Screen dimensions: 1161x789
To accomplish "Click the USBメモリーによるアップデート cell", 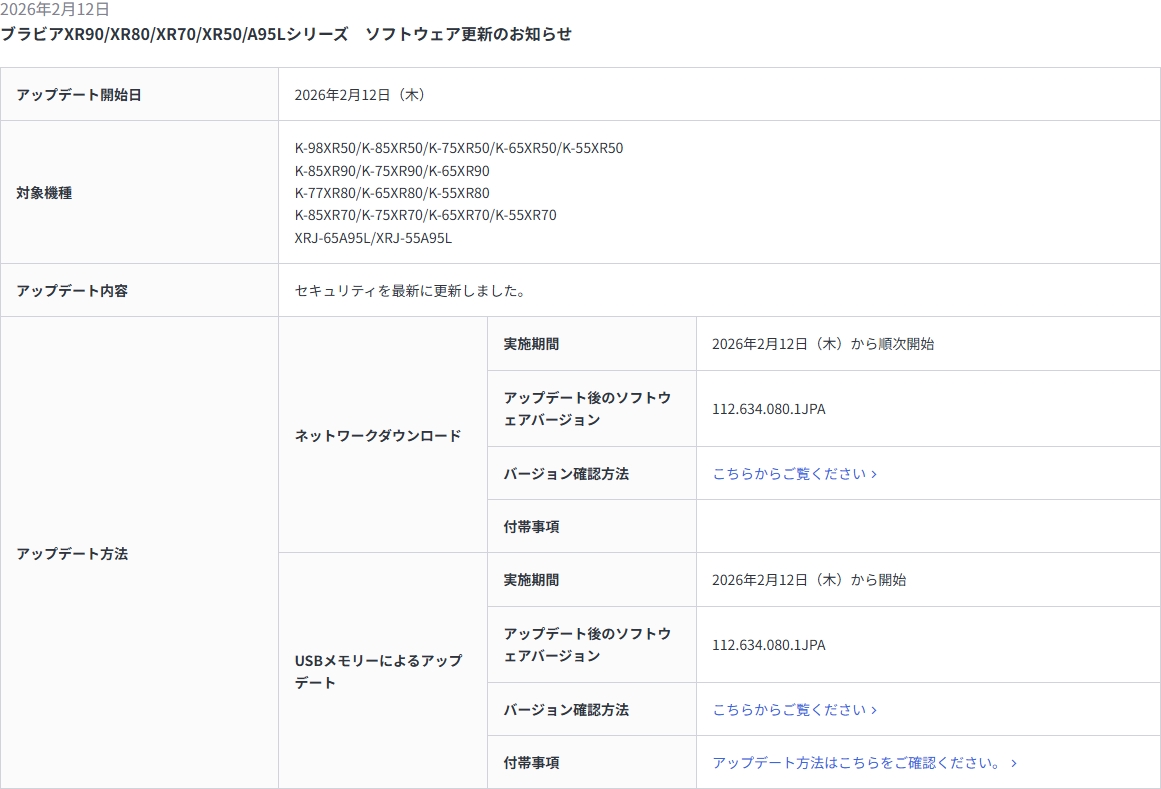I will tap(378, 671).
